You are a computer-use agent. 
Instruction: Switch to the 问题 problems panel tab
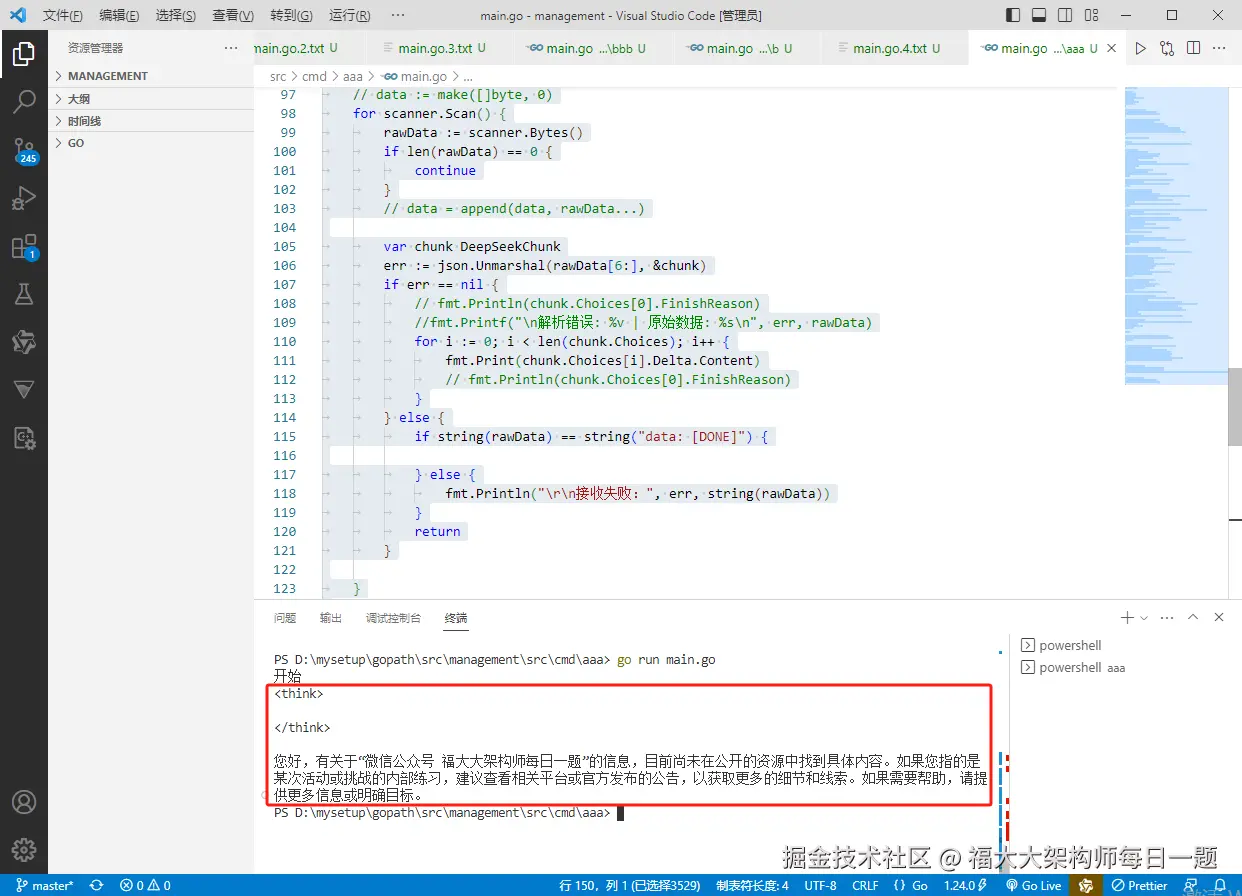(285, 618)
